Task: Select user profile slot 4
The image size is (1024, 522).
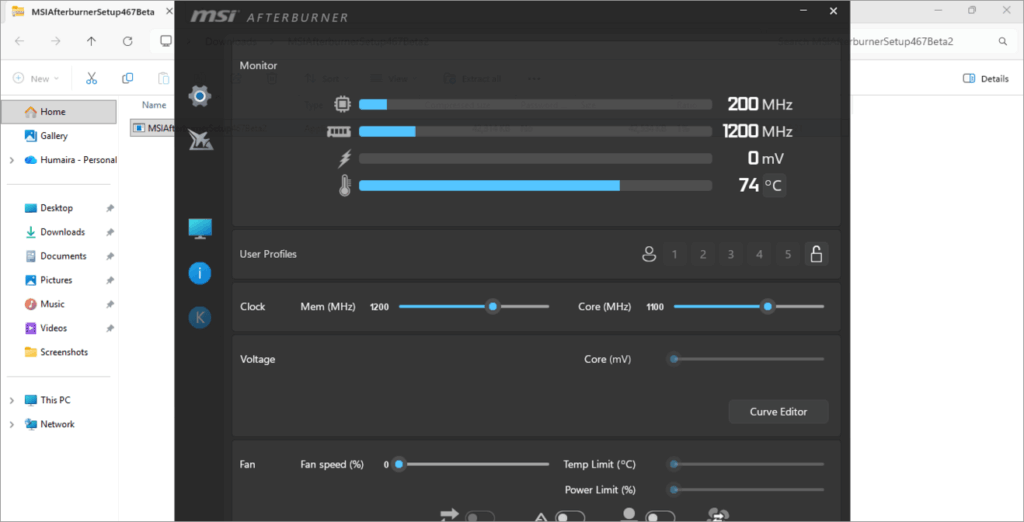Action: (x=759, y=254)
